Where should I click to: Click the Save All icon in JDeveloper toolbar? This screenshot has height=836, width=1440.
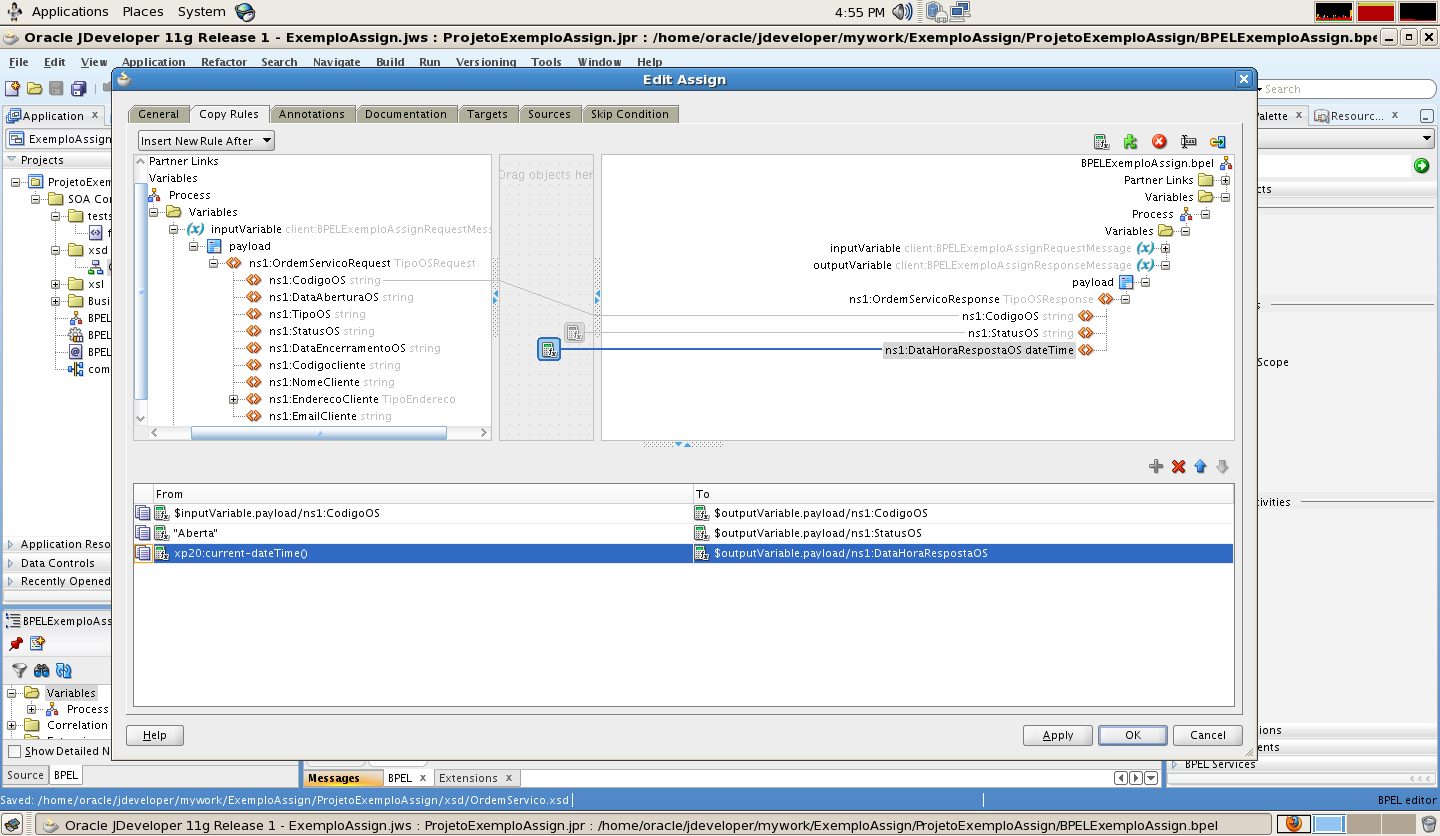[x=79, y=89]
